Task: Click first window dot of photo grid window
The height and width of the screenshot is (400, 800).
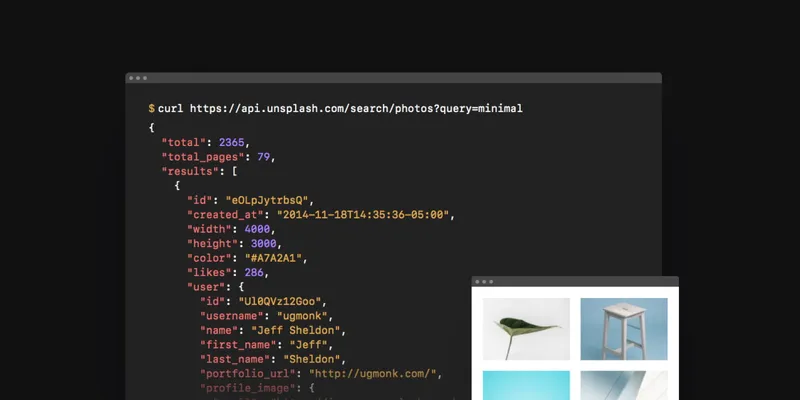Action: coord(477,282)
